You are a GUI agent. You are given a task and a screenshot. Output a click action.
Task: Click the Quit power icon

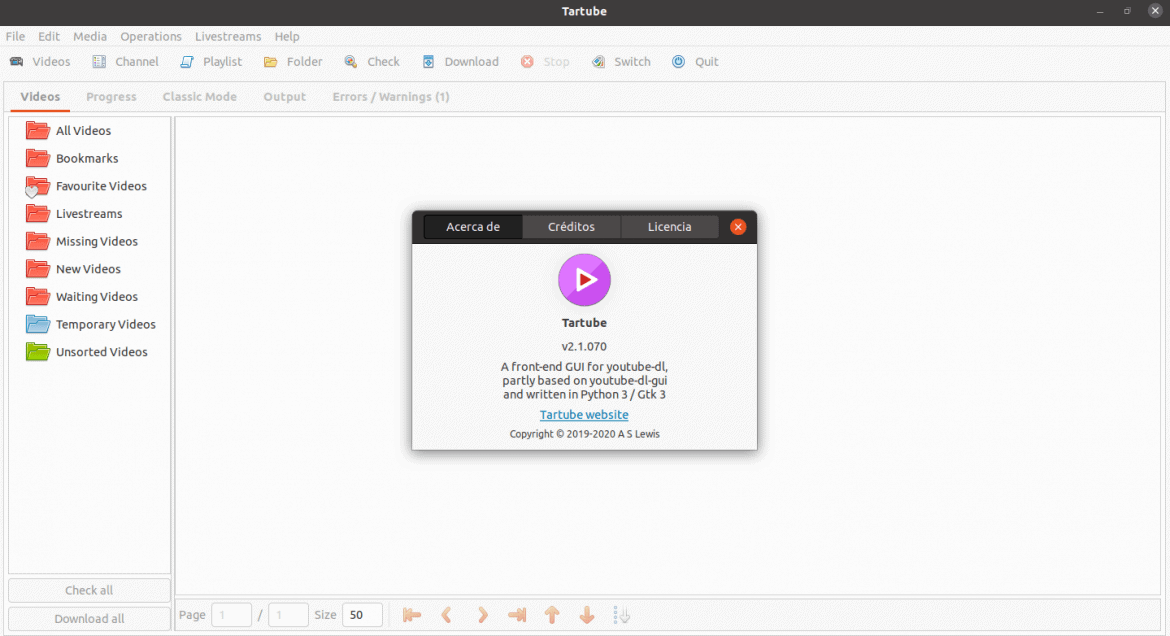678,62
